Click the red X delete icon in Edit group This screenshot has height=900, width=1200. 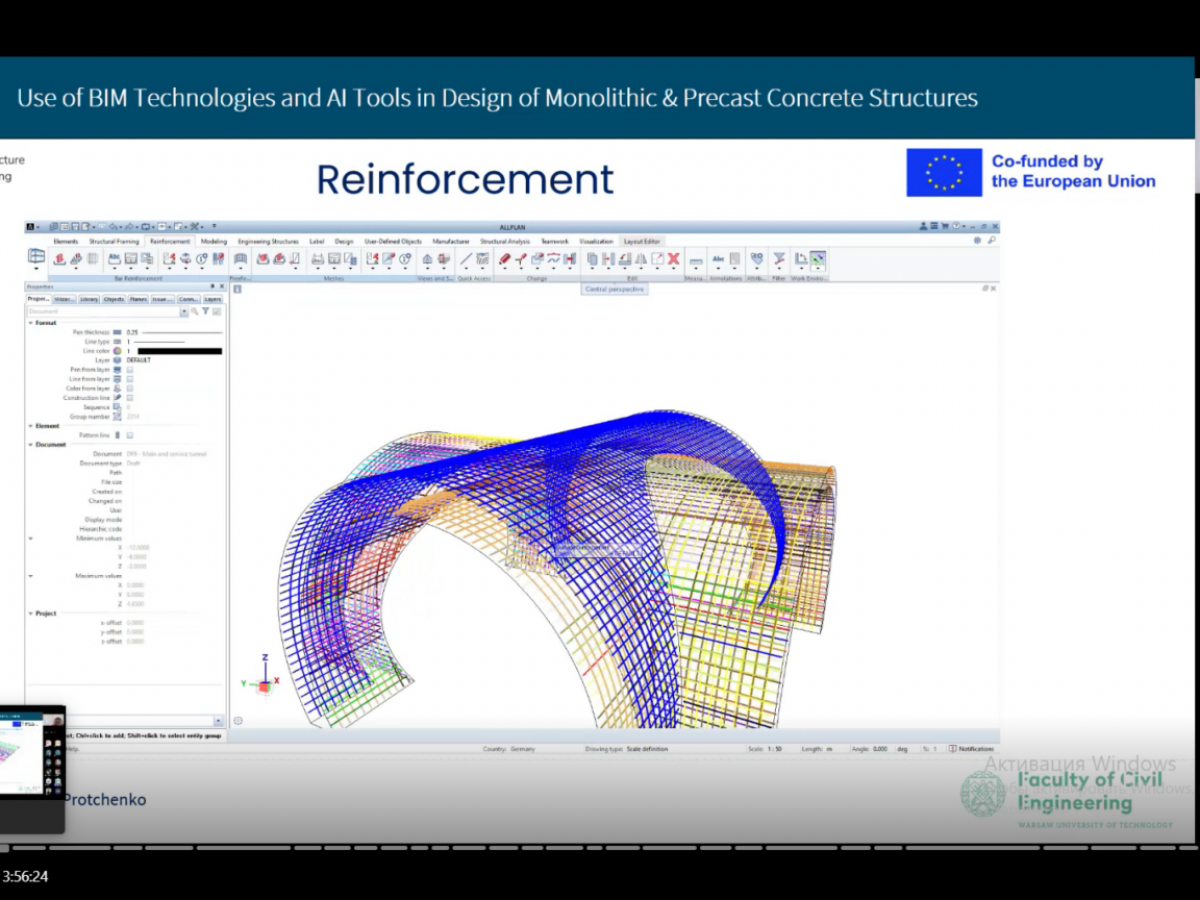pyautogui.click(x=673, y=259)
